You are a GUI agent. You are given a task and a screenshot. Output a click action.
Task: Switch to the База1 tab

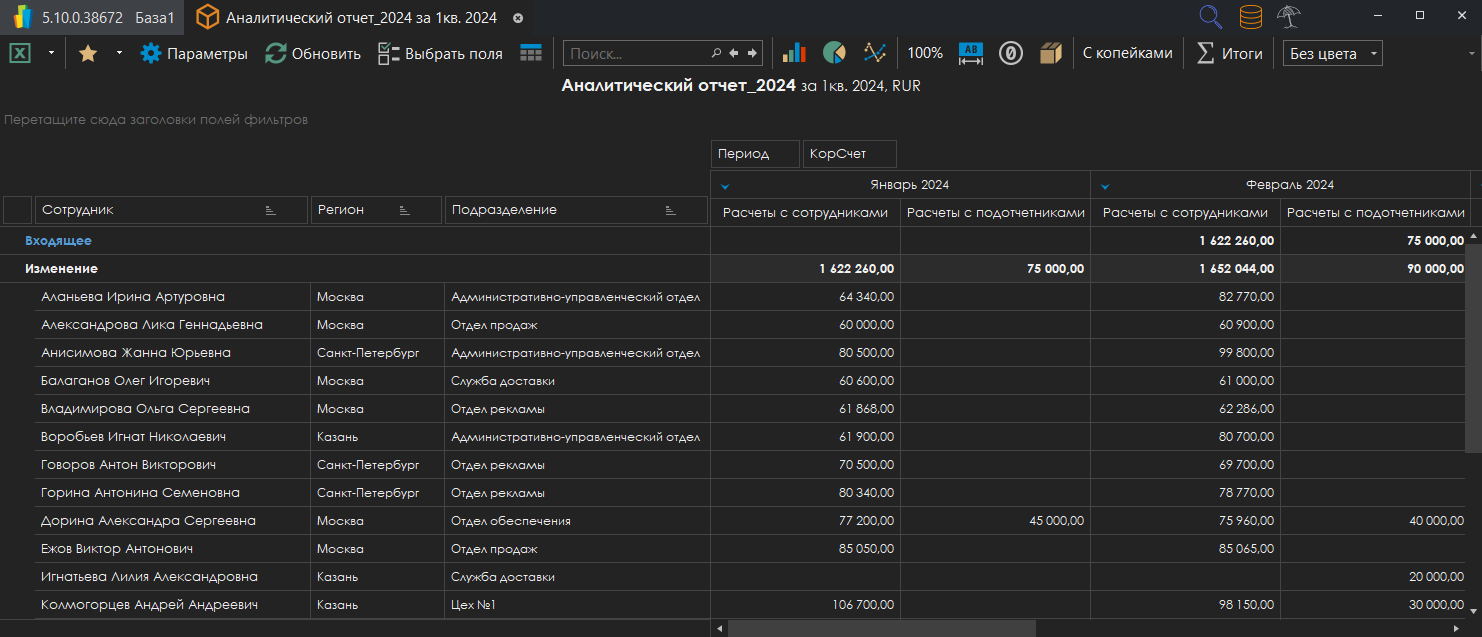(153, 18)
